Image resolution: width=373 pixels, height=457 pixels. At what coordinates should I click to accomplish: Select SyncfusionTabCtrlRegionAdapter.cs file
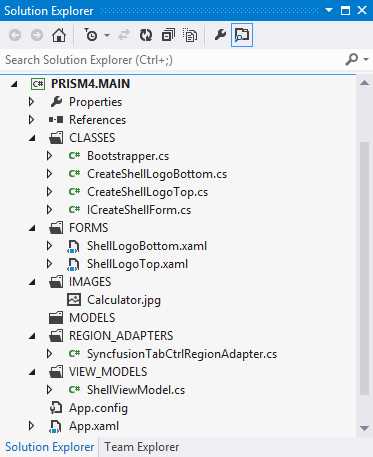(182, 354)
